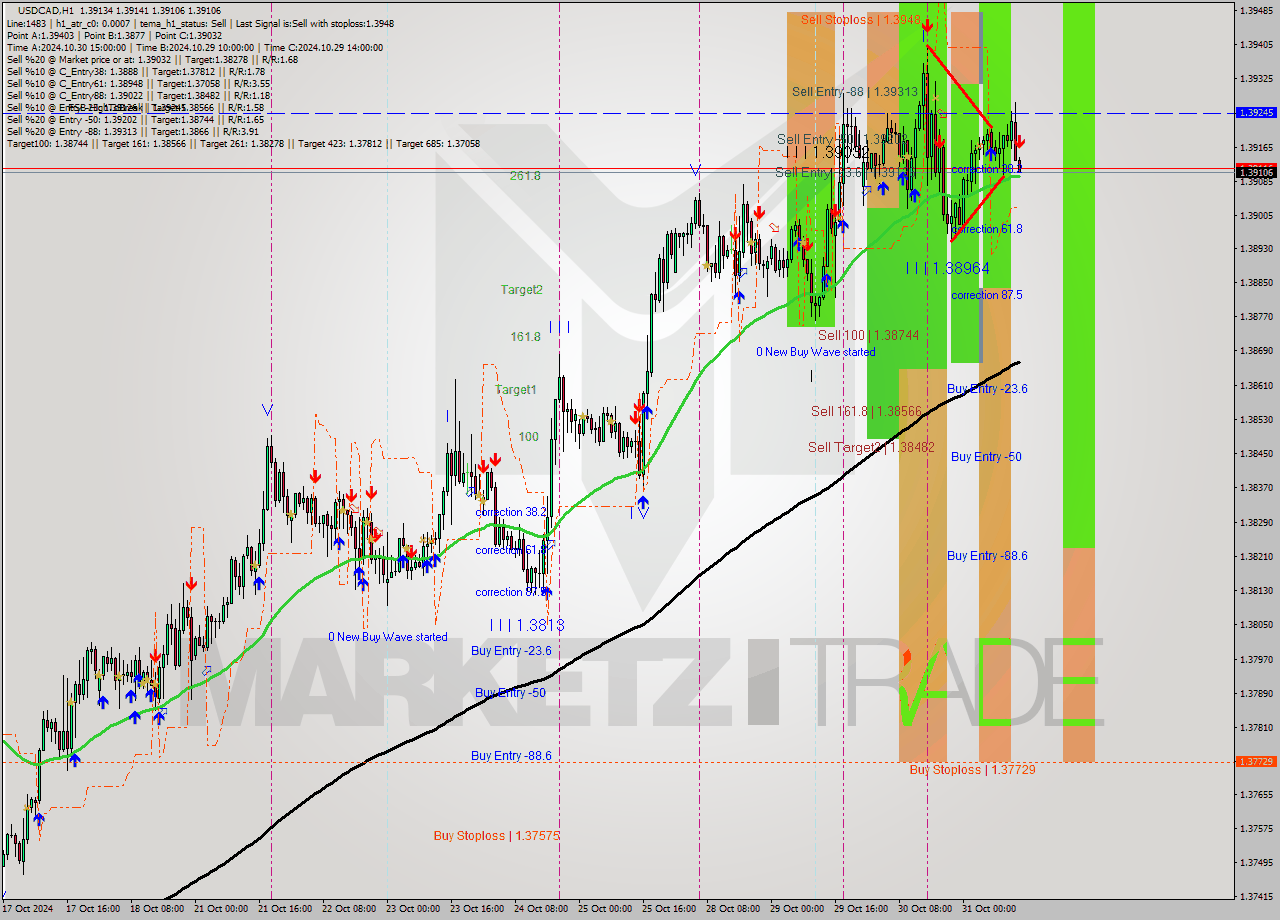The height and width of the screenshot is (920, 1280).
Task: Click the 1.37415 price axis value
Action: [x=1256, y=896]
